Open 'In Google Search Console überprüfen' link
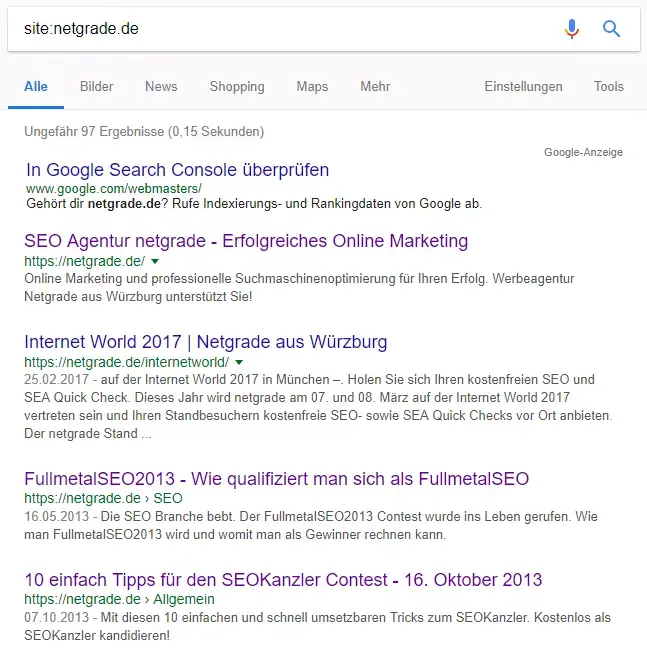Screen dimensions: 647x655 (177, 169)
